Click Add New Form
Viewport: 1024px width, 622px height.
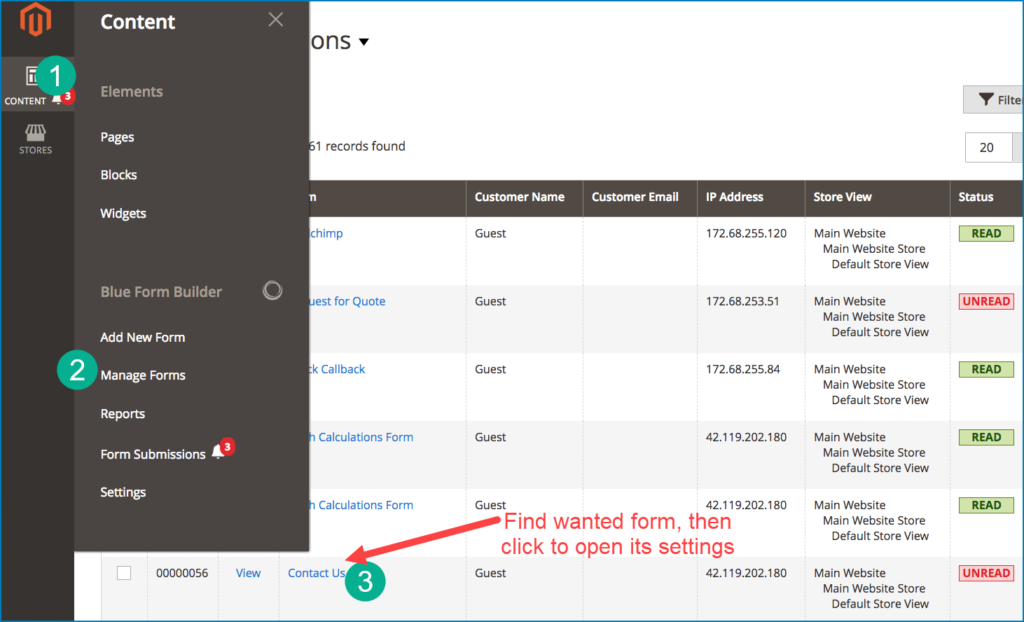[142, 337]
